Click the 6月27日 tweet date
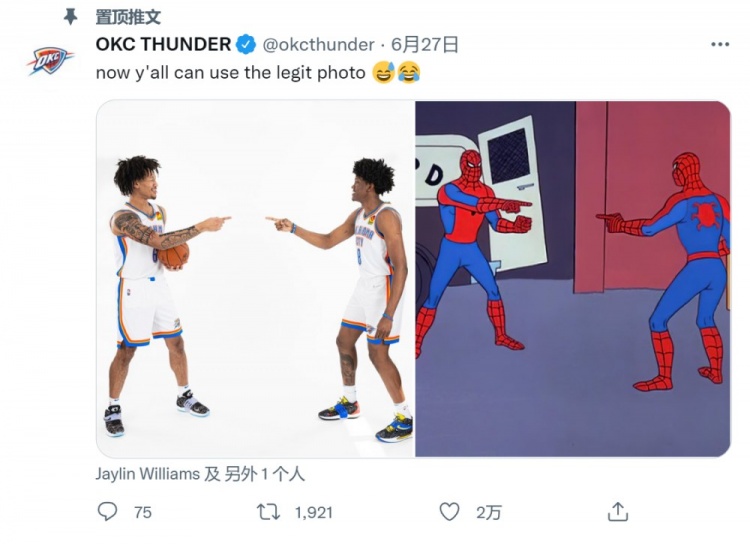Image resolution: width=750 pixels, height=544 pixels. click(425, 44)
